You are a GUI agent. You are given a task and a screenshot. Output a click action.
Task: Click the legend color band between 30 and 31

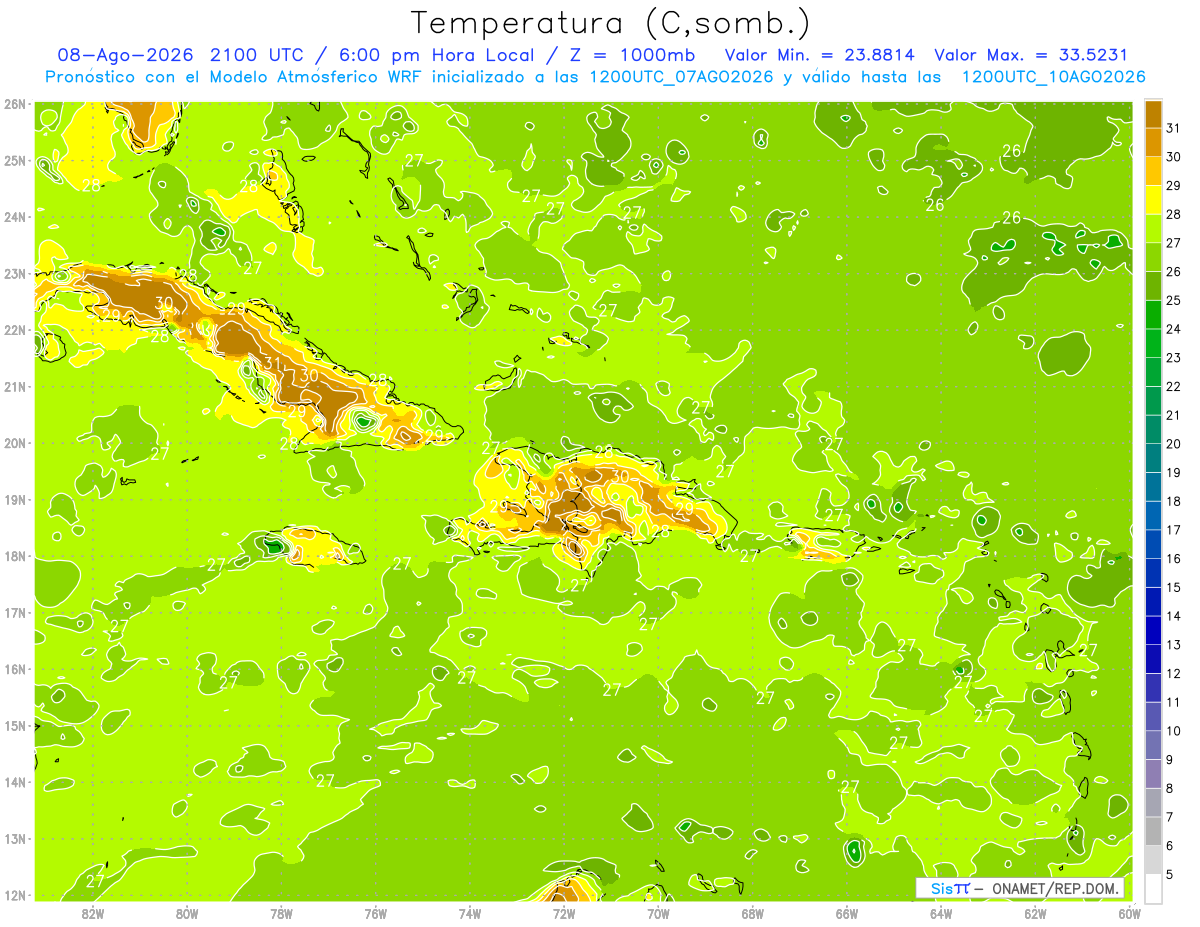[1154, 143]
